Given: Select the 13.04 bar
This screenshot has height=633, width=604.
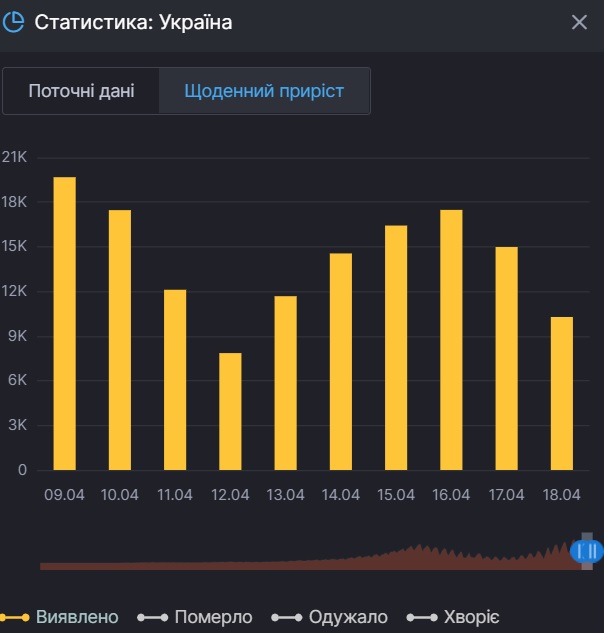Looking at the screenshot, I should click(x=286, y=383).
